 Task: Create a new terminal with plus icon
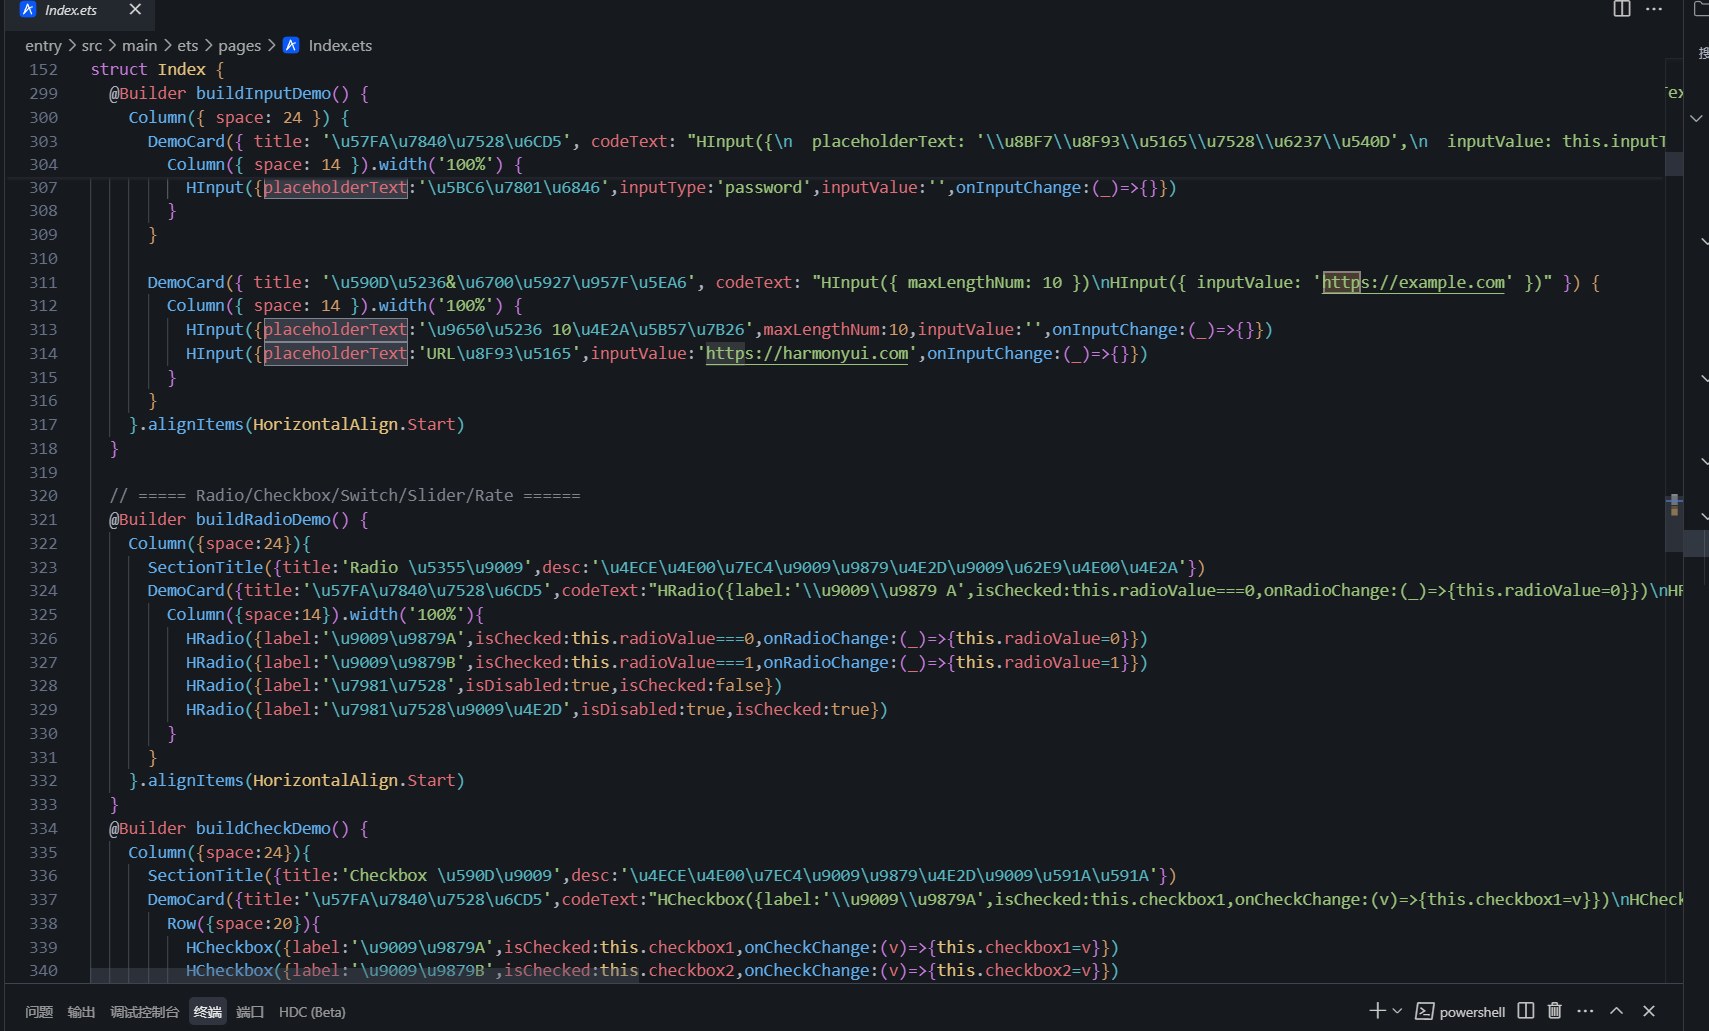[1377, 1011]
